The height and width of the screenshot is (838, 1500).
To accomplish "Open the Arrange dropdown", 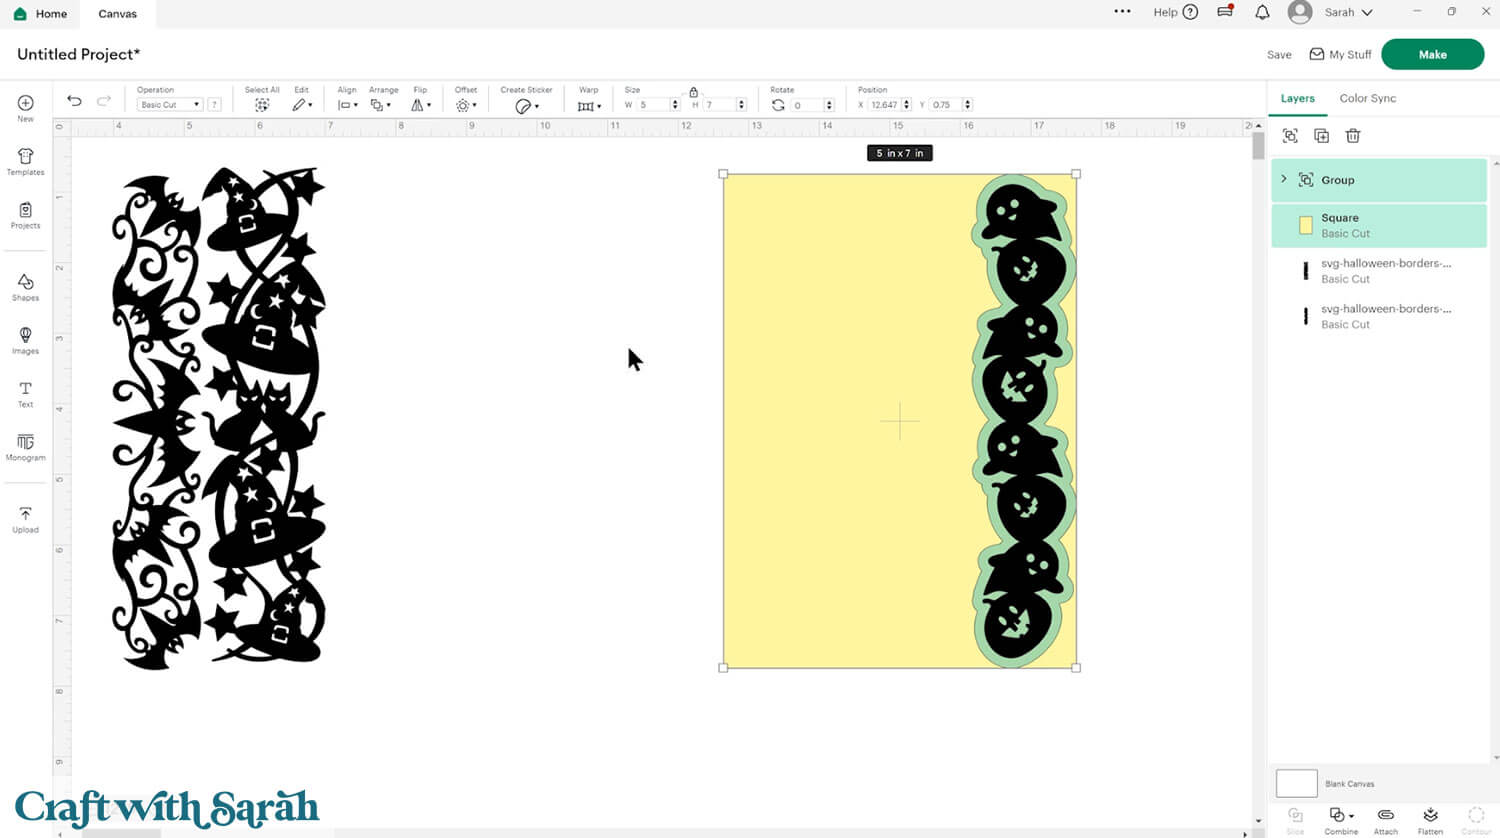I will [380, 105].
